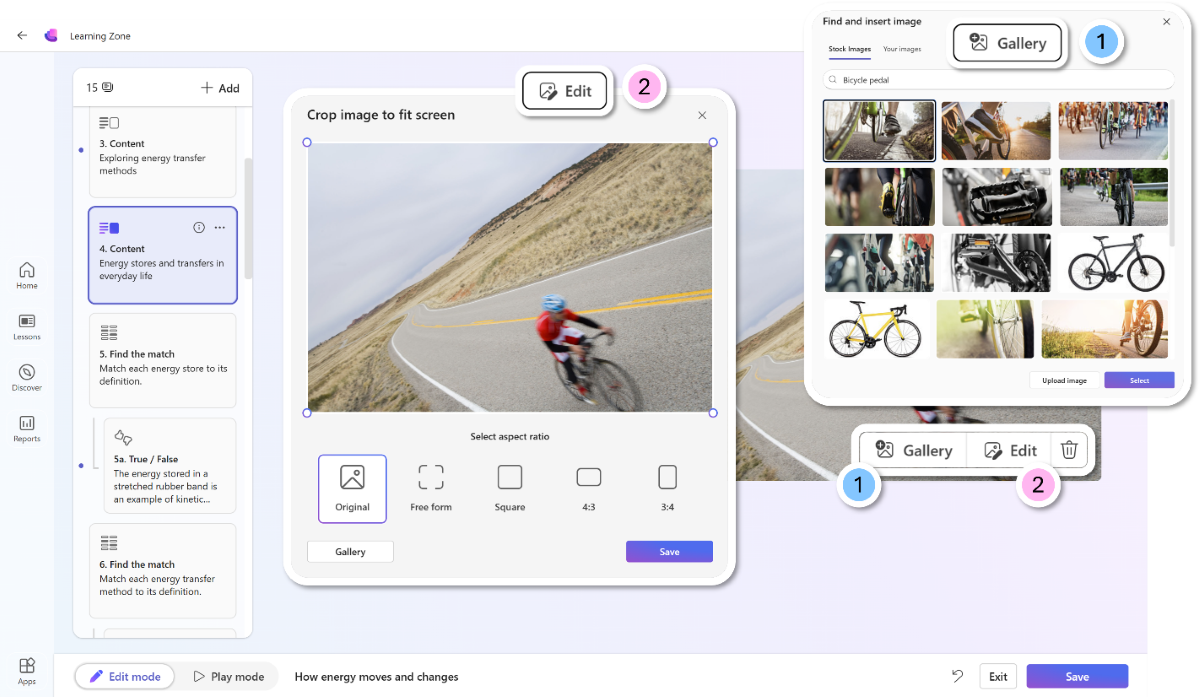Click Edit in the image toolbar
Screen dimensions: 1200x697
[x=1010, y=450]
